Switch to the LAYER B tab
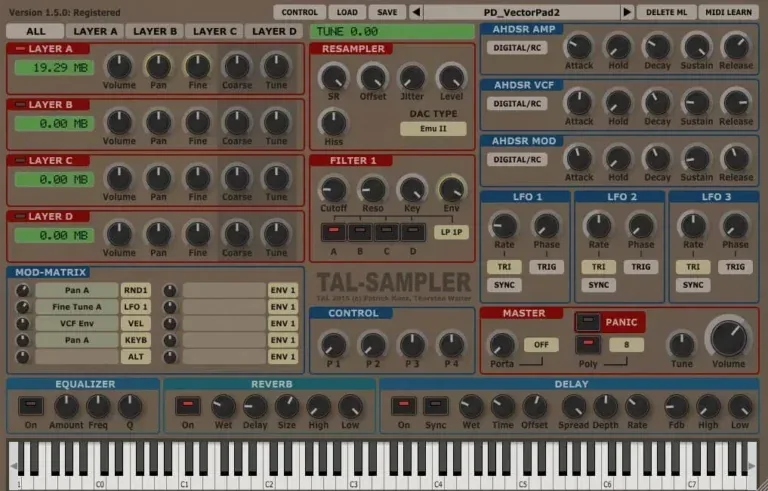 click(x=155, y=31)
